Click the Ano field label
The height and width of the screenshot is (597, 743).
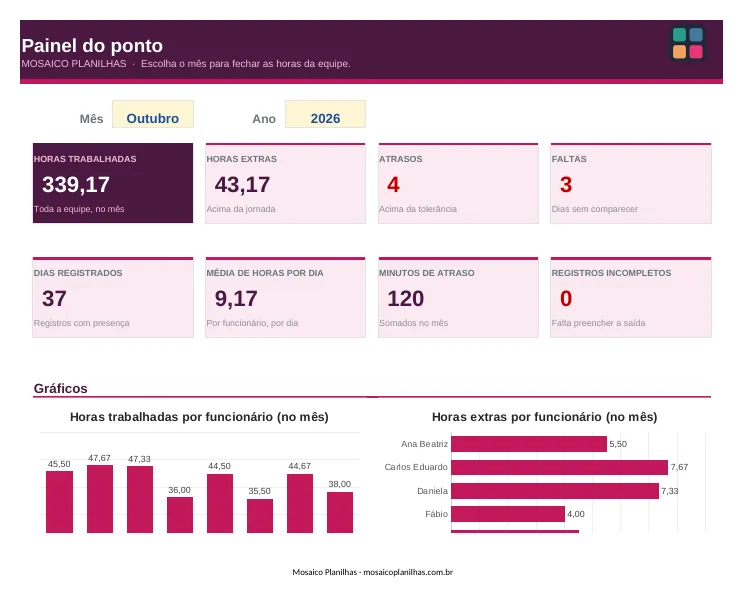[264, 119]
